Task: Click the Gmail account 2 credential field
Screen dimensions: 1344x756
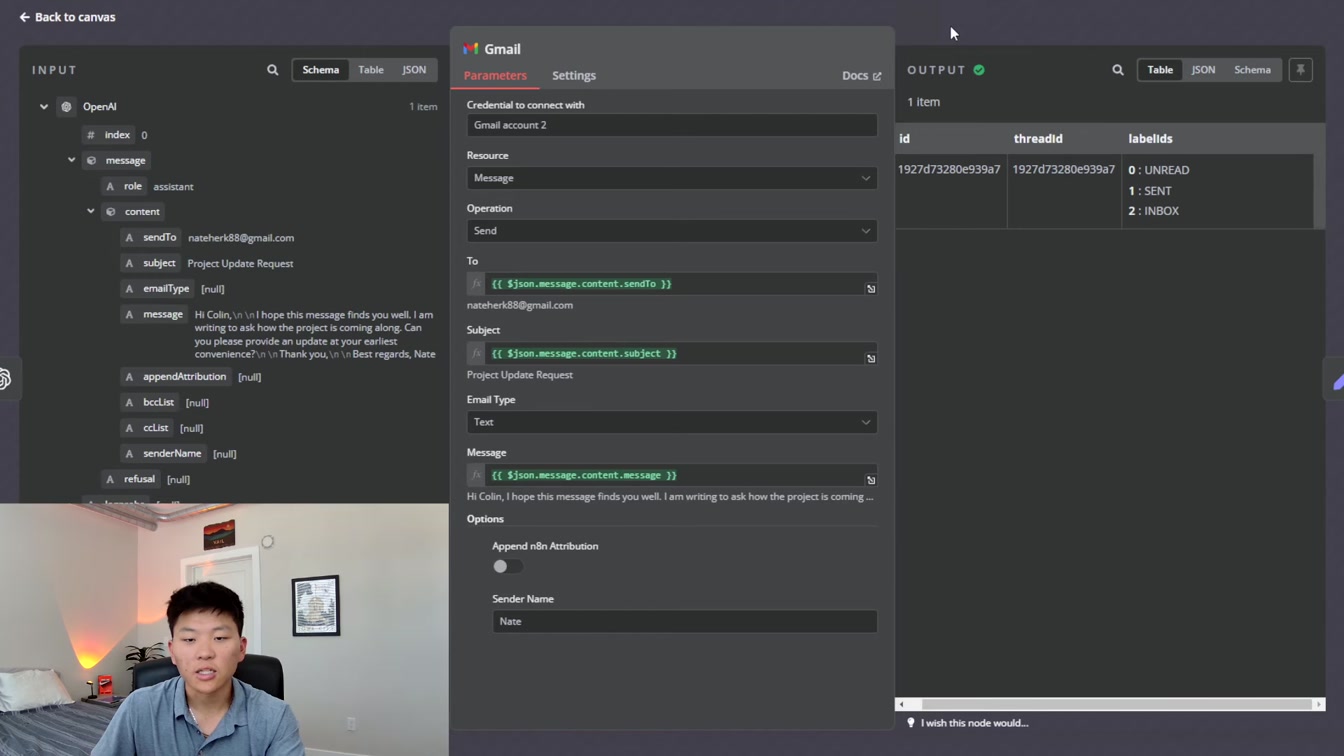Action: [x=672, y=125]
